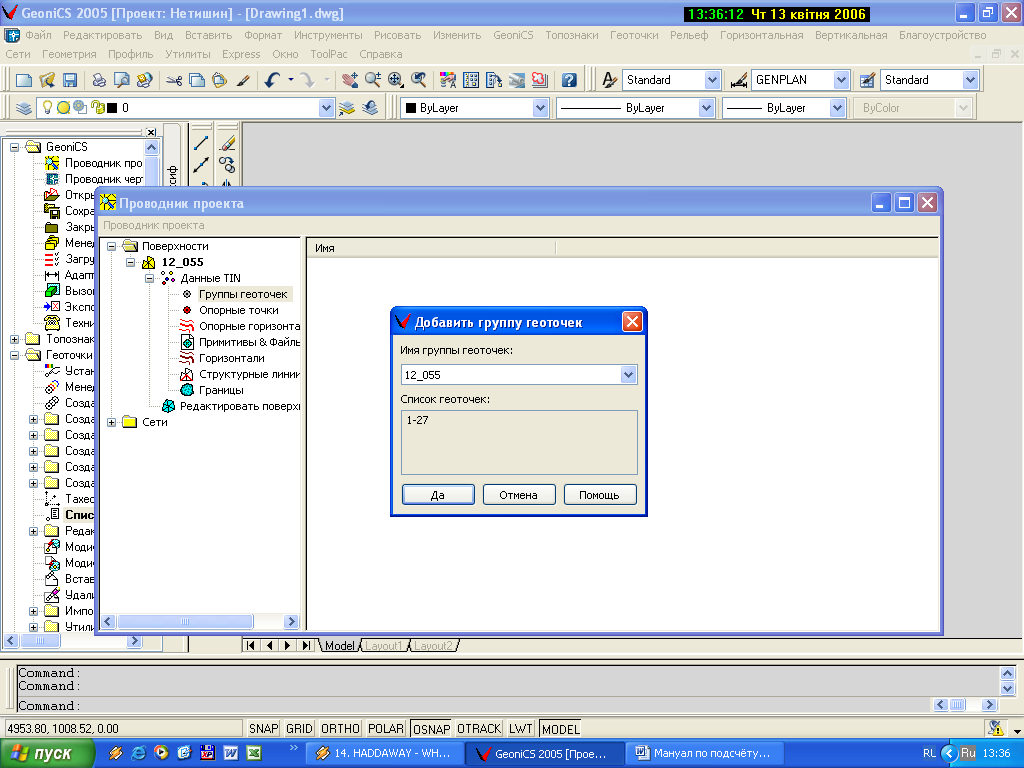
Task: Click the Save diskette icon
Action: (70, 80)
